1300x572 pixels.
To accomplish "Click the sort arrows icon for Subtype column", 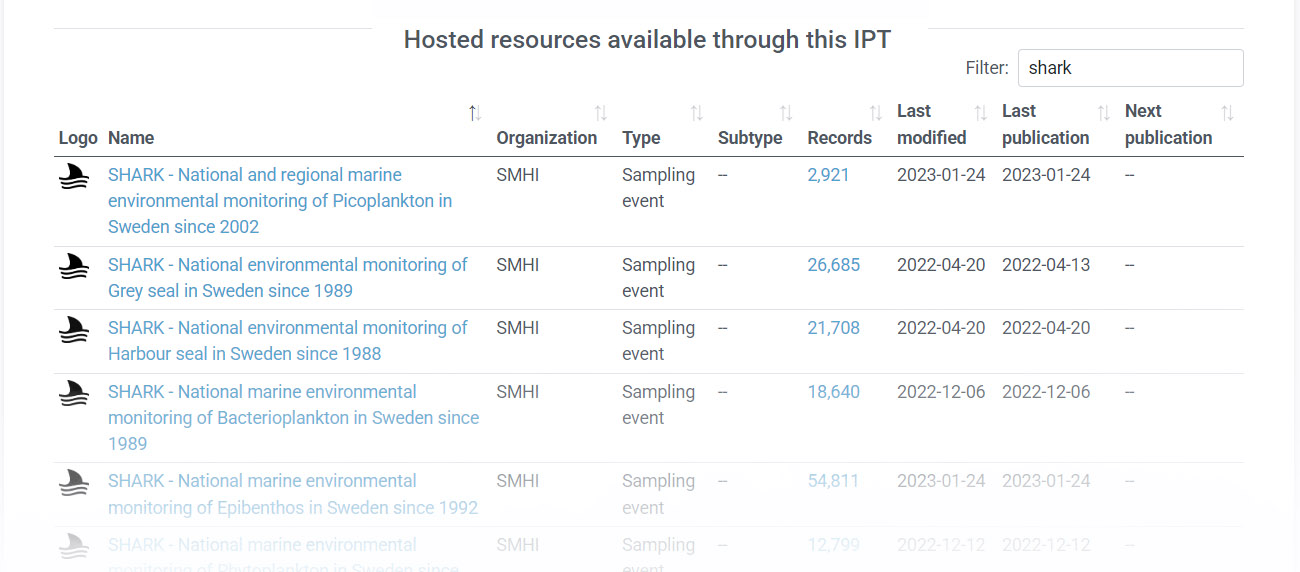I will [786, 113].
